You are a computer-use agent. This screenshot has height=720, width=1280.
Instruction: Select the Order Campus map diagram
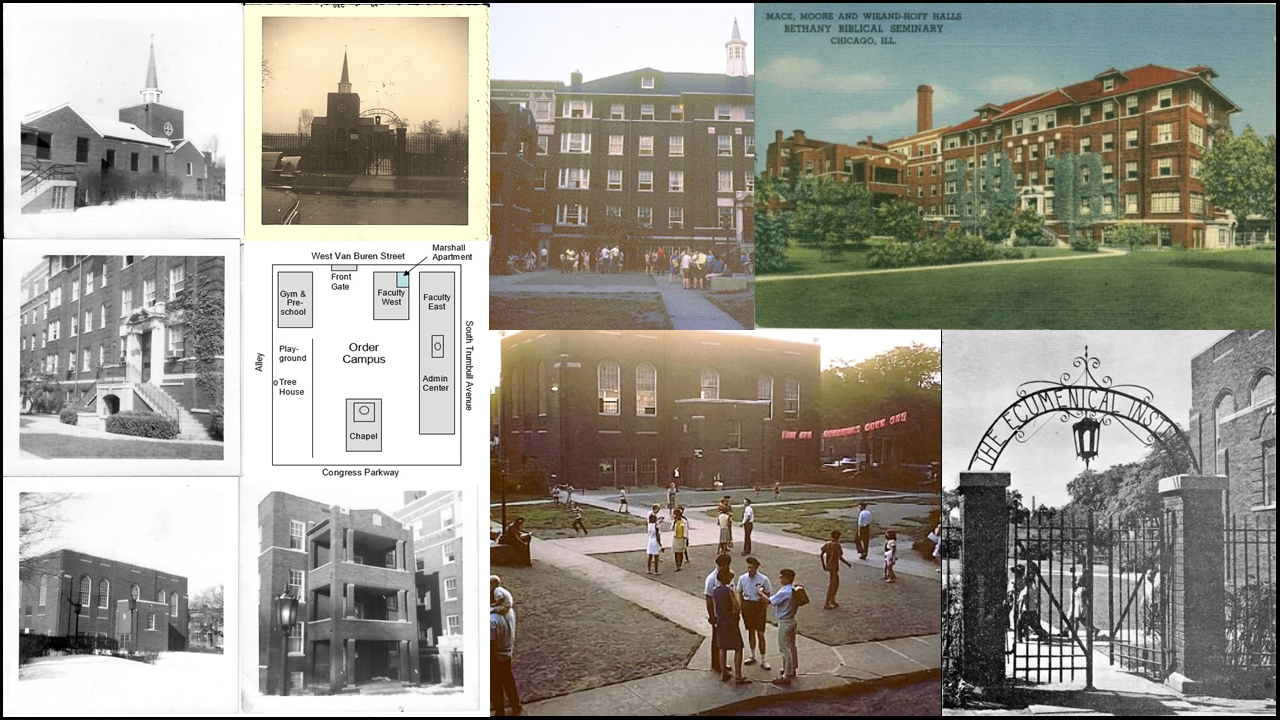point(366,359)
